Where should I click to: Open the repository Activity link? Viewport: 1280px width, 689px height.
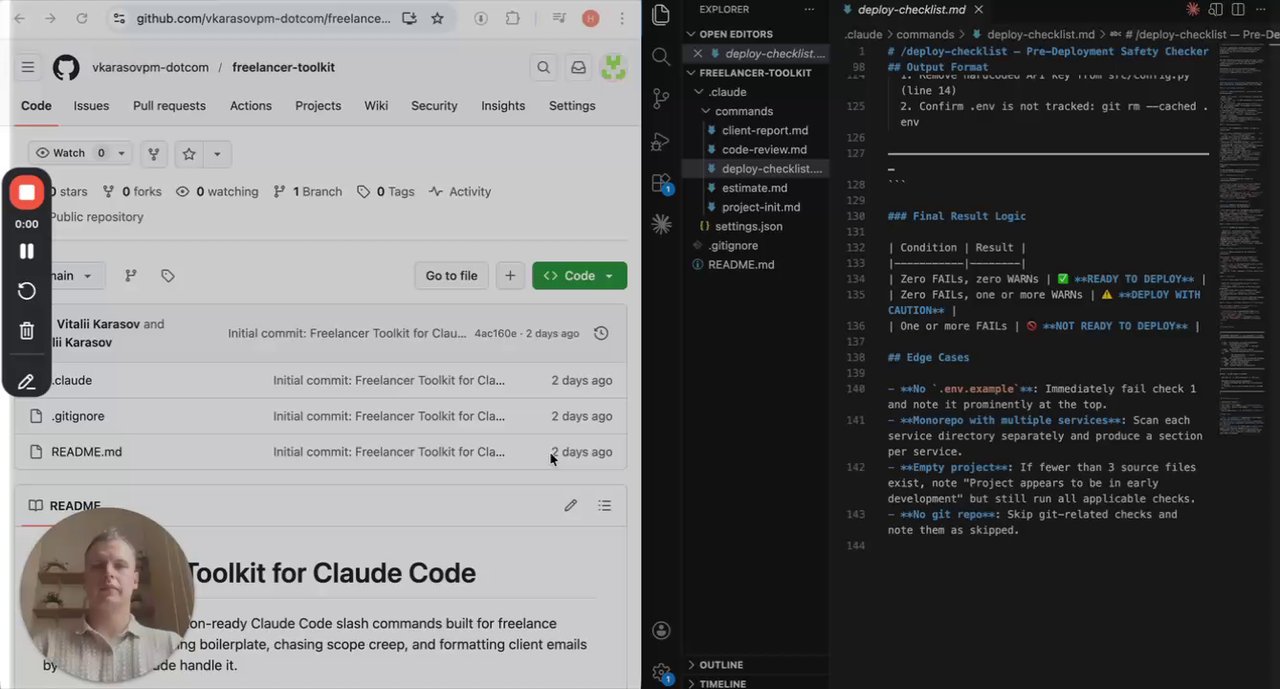click(460, 191)
